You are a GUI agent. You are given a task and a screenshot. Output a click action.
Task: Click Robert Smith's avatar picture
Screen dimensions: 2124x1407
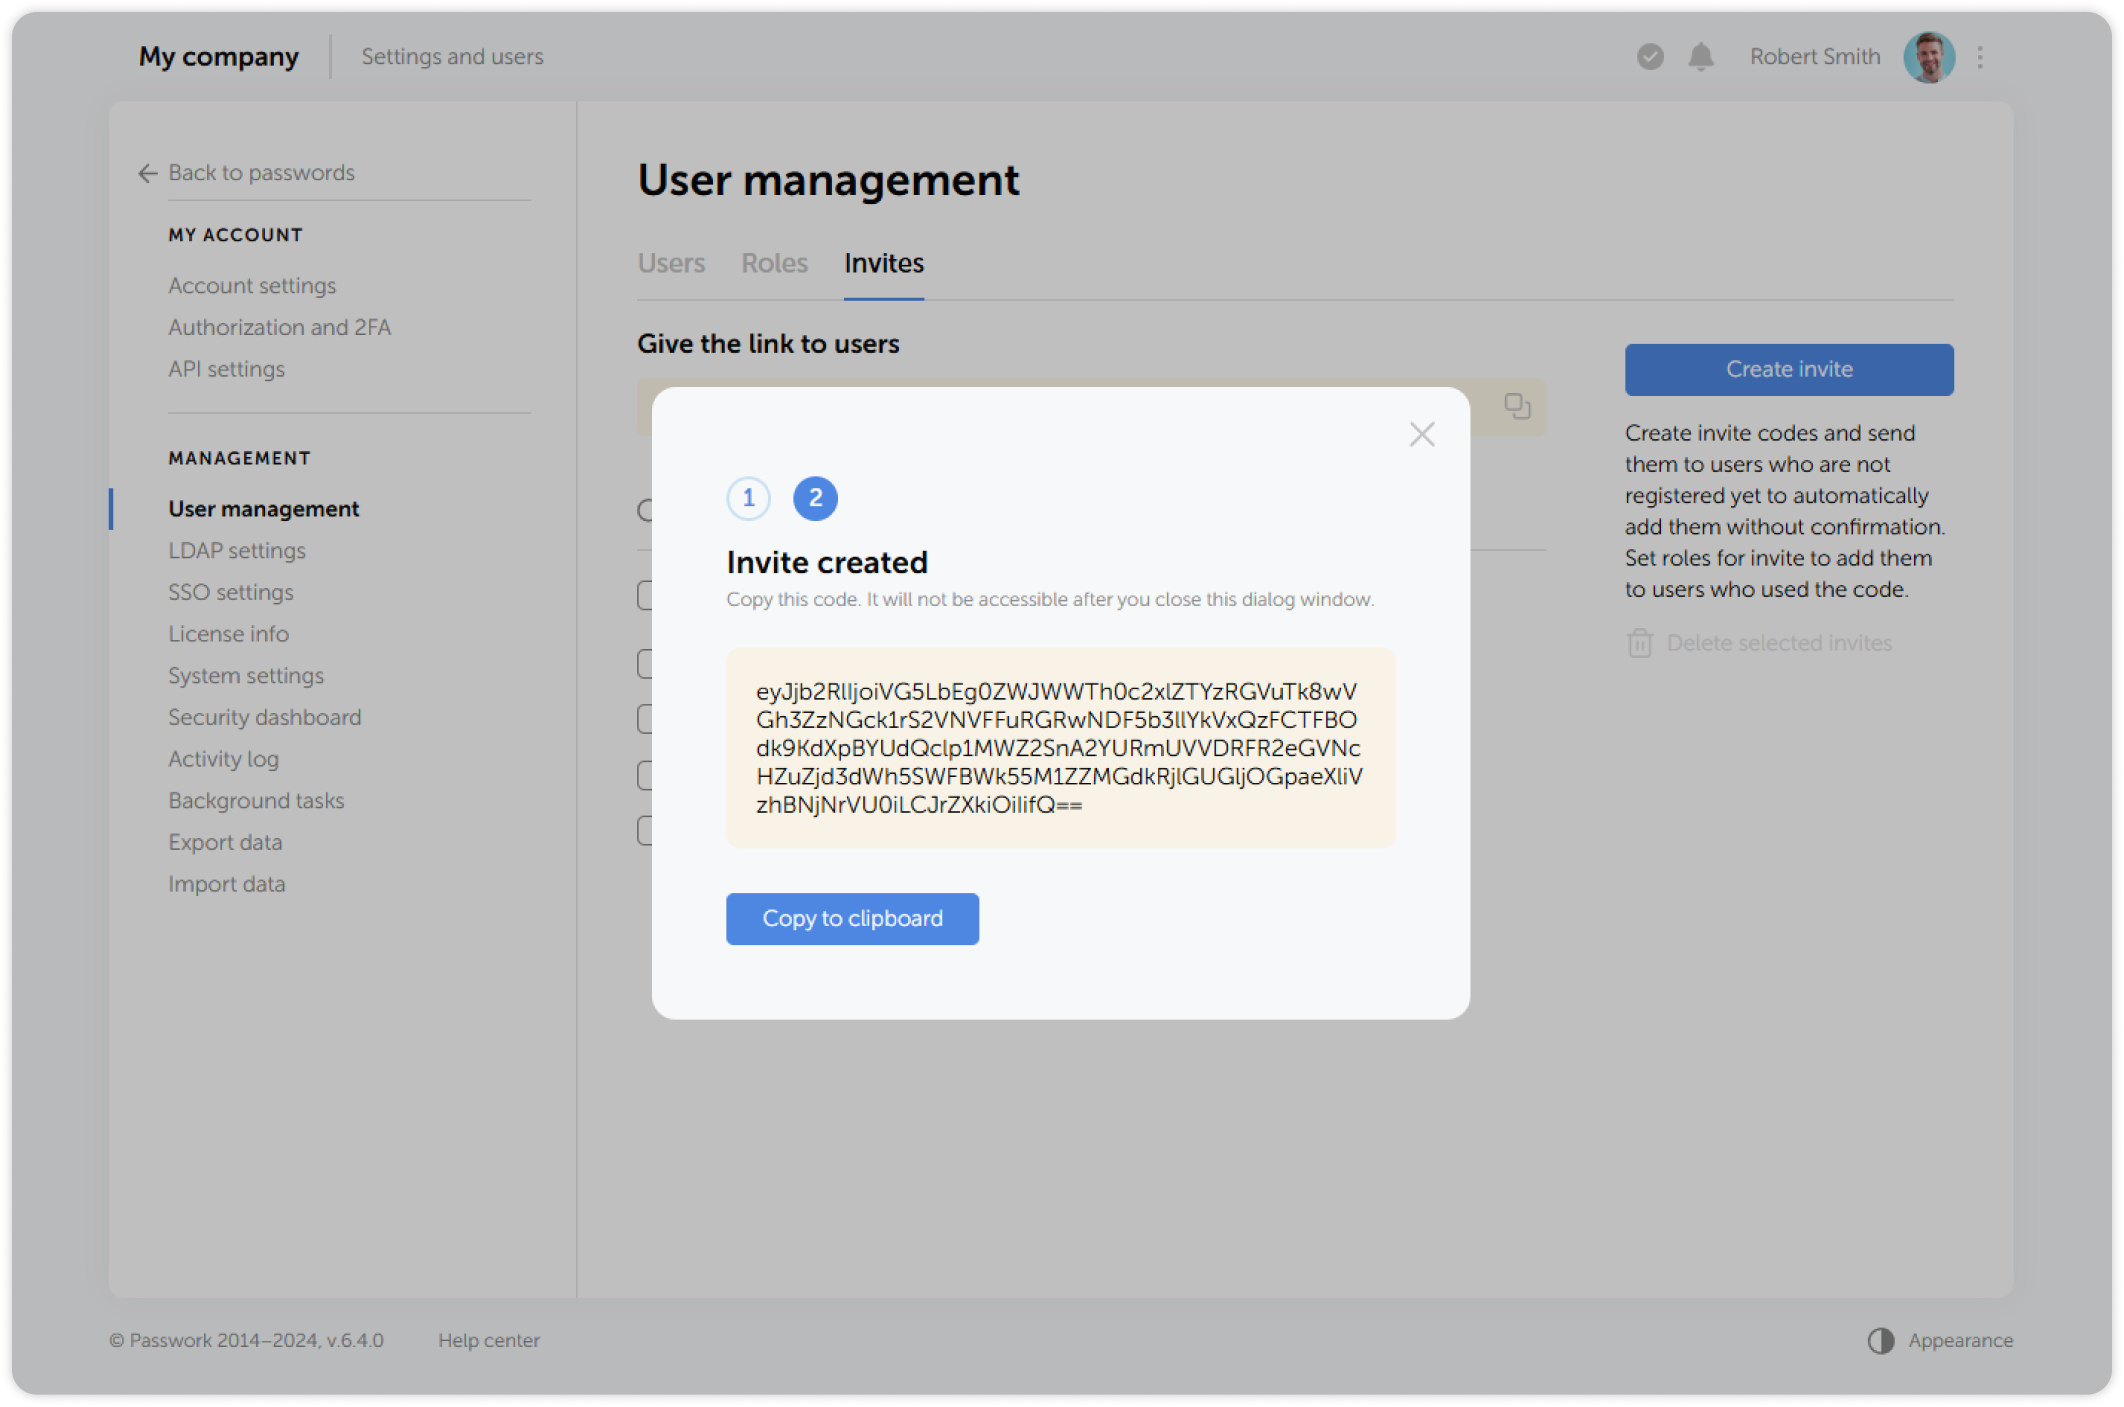point(1928,57)
